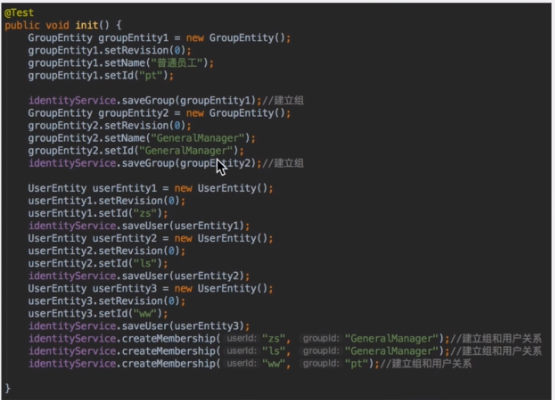Click the init method name

[x=87, y=25]
